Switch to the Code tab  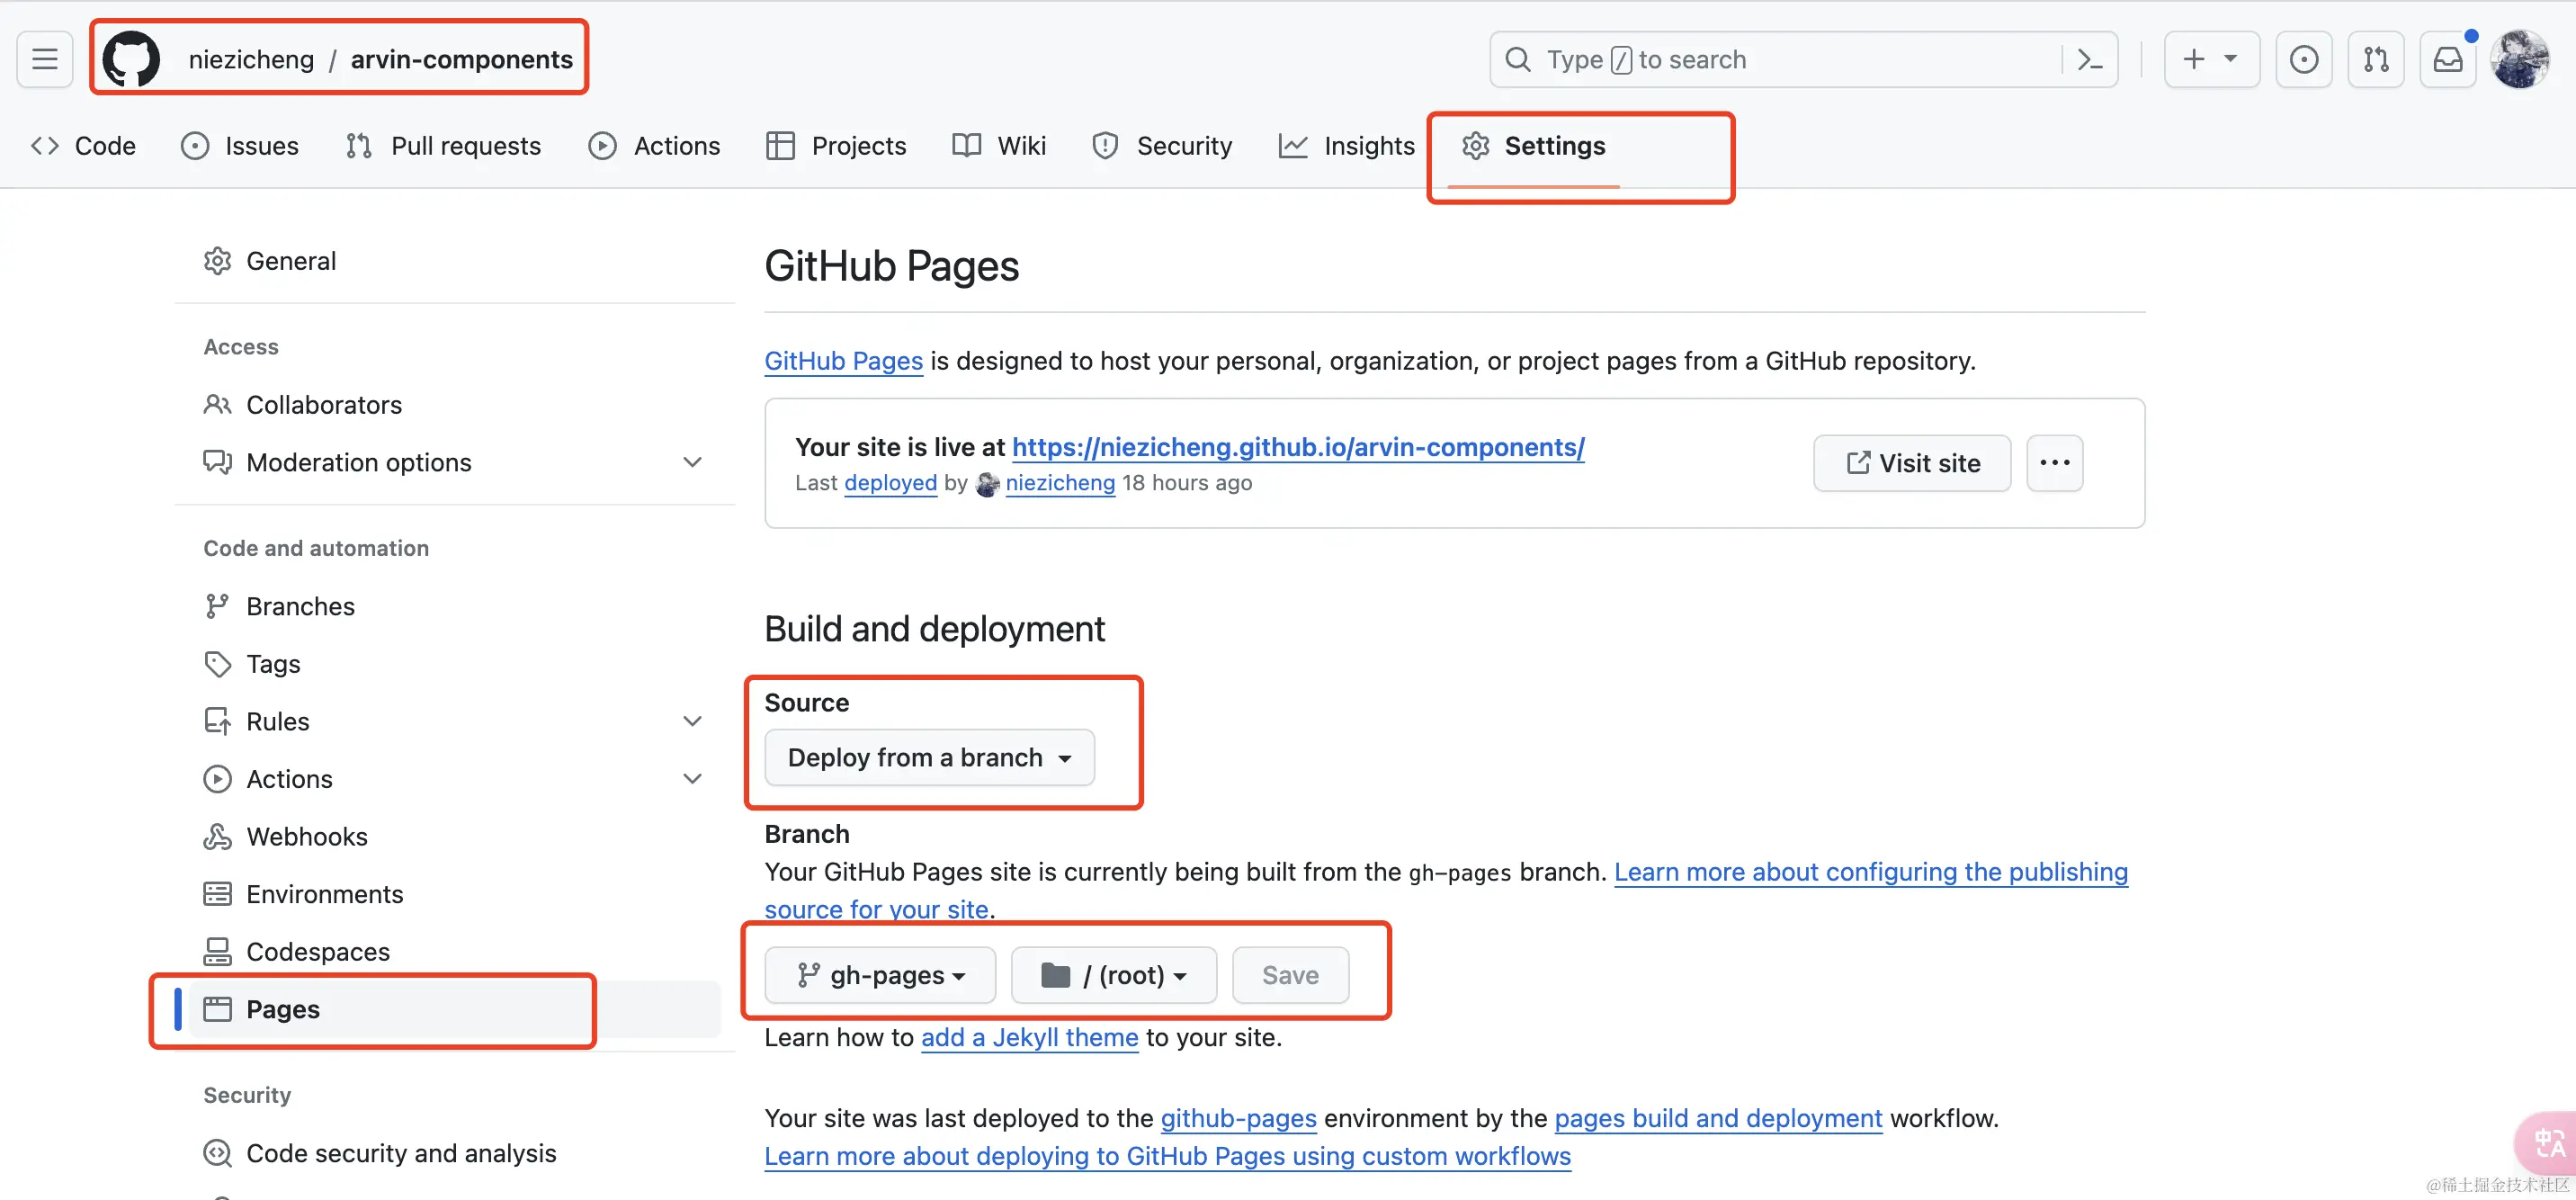coord(83,146)
